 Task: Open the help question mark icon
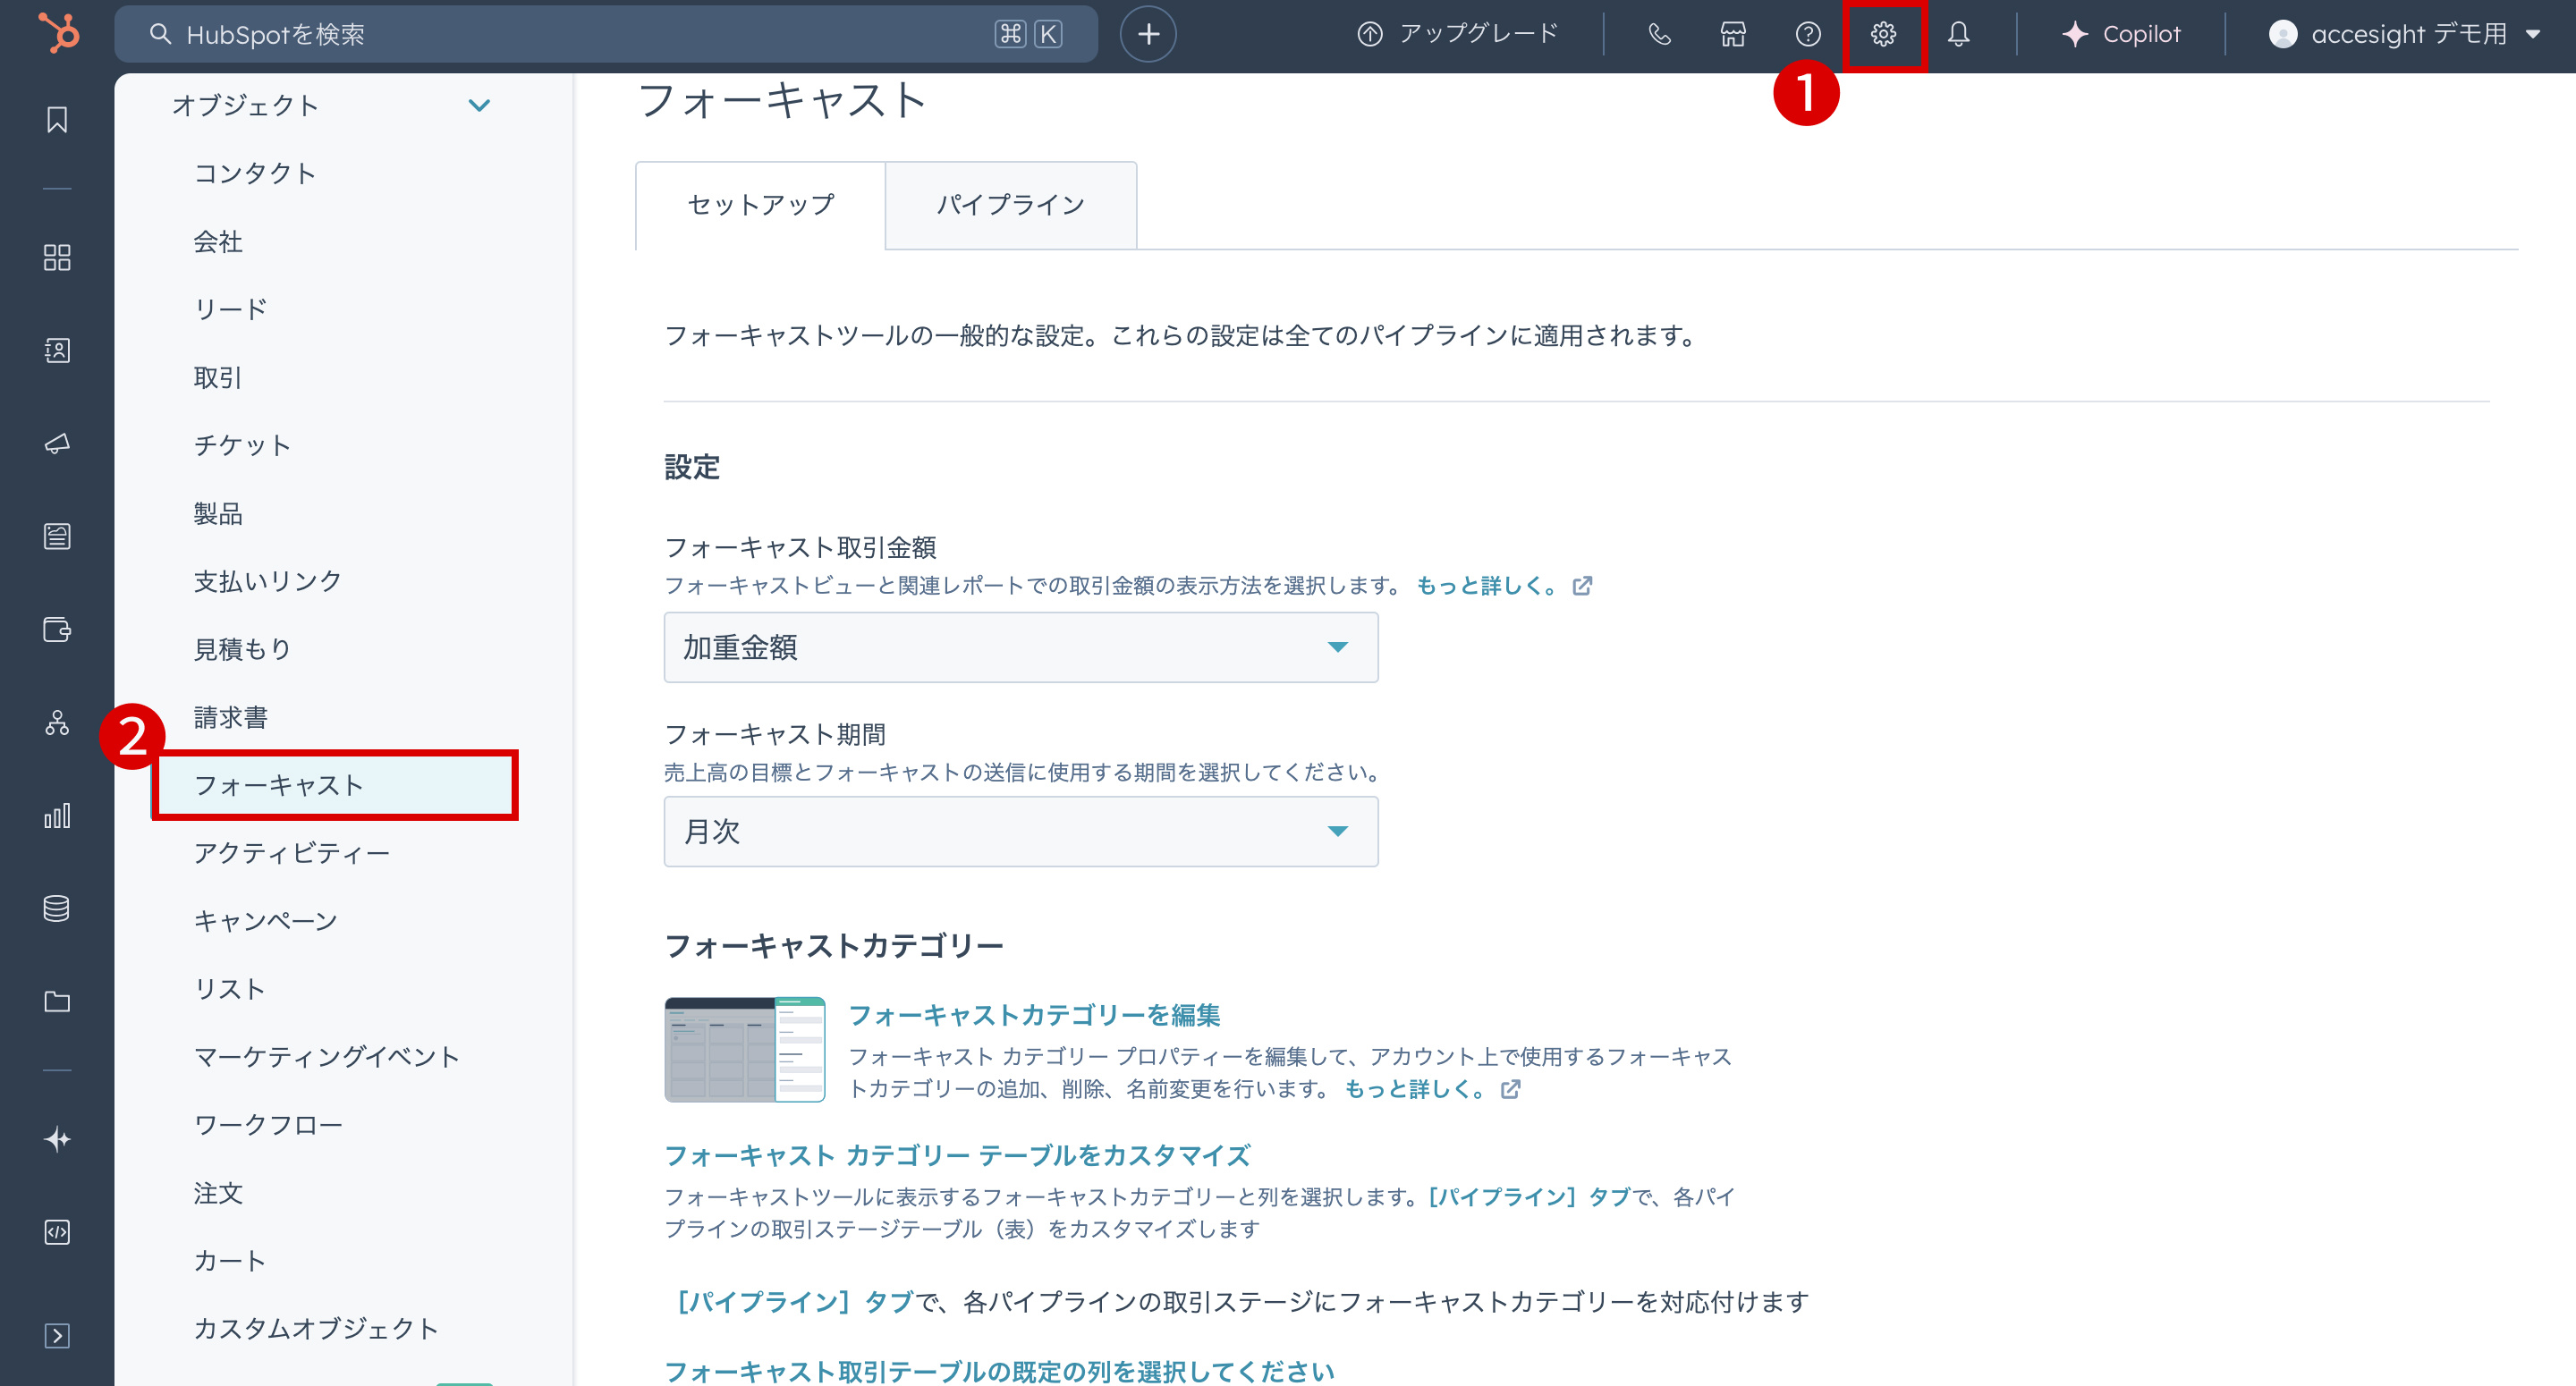1808,34
